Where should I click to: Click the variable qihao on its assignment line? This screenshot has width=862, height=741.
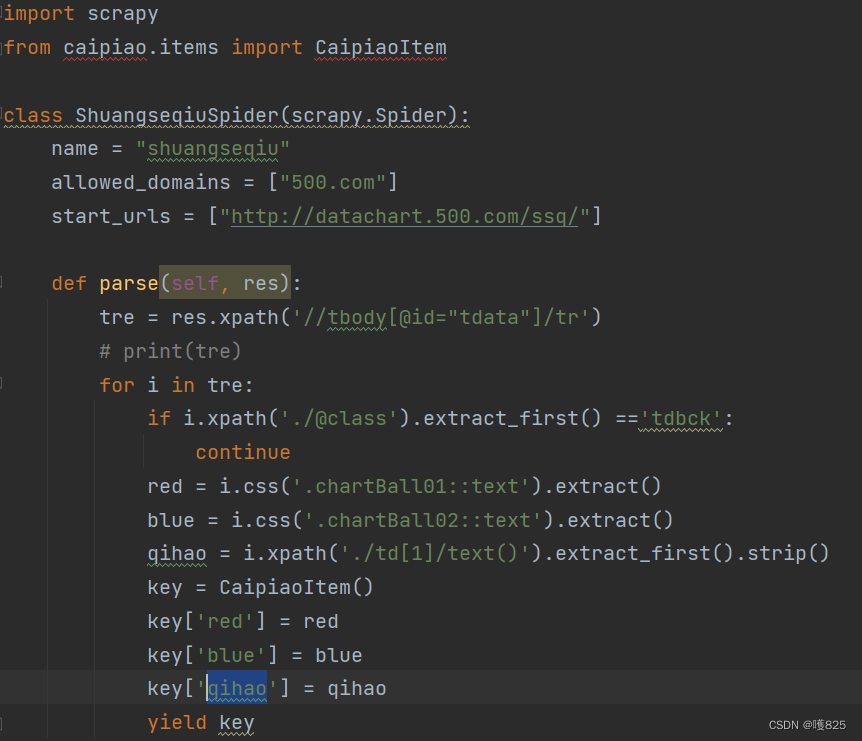tap(168, 553)
